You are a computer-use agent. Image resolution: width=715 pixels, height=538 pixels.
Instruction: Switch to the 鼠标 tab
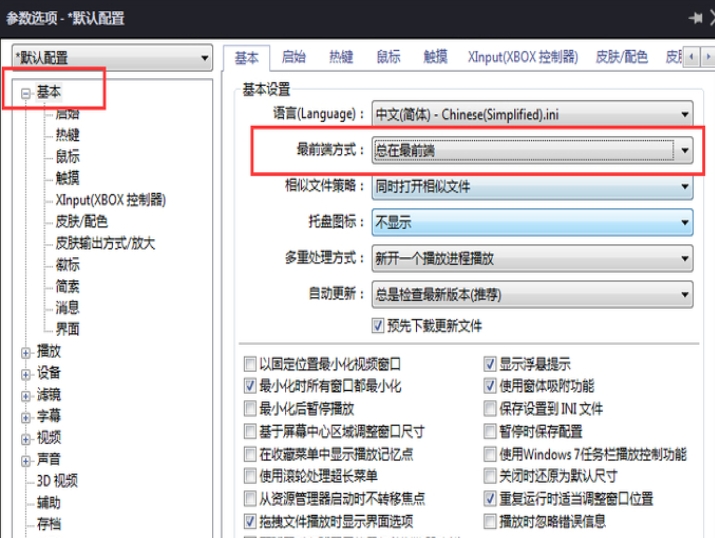[x=388, y=57]
